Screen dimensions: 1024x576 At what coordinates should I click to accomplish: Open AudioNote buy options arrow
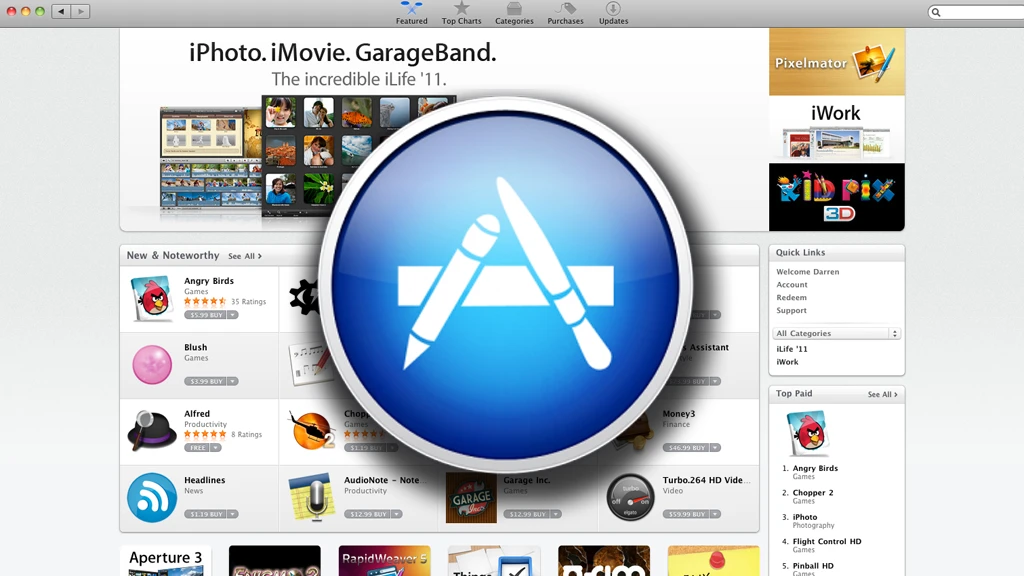[x=396, y=515]
